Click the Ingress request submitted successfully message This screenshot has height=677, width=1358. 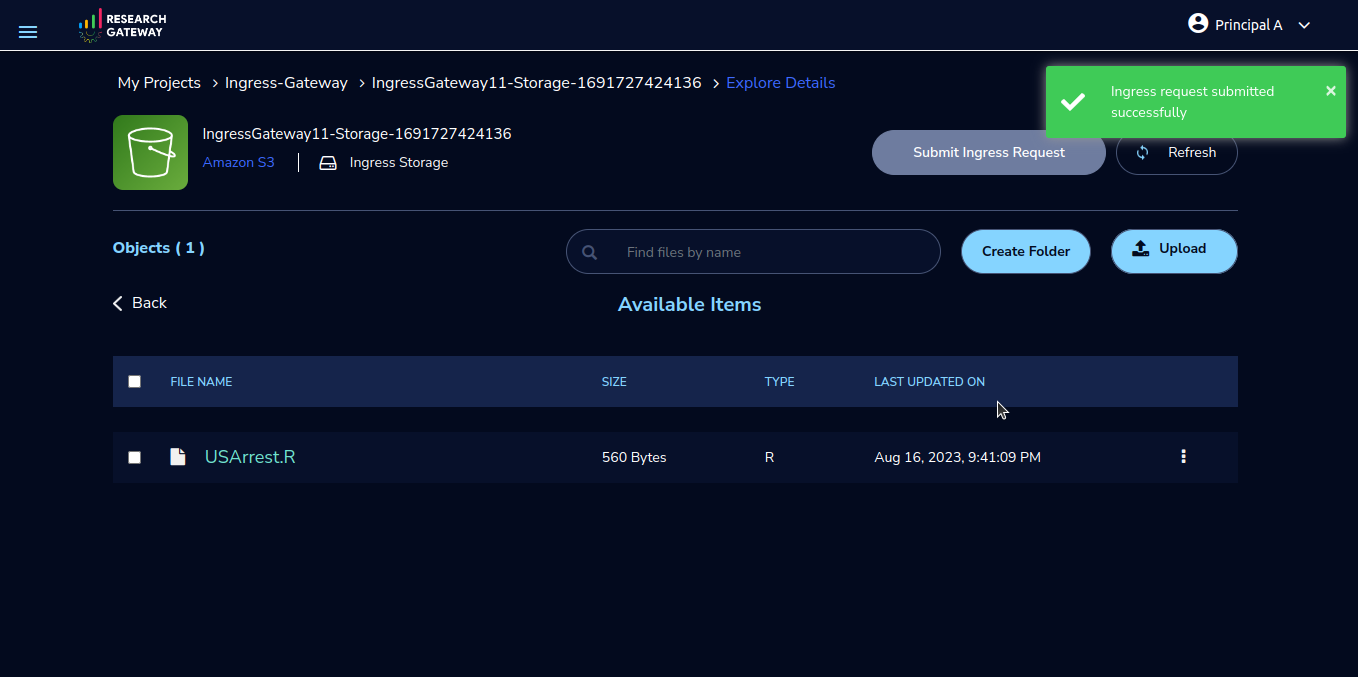click(1192, 102)
